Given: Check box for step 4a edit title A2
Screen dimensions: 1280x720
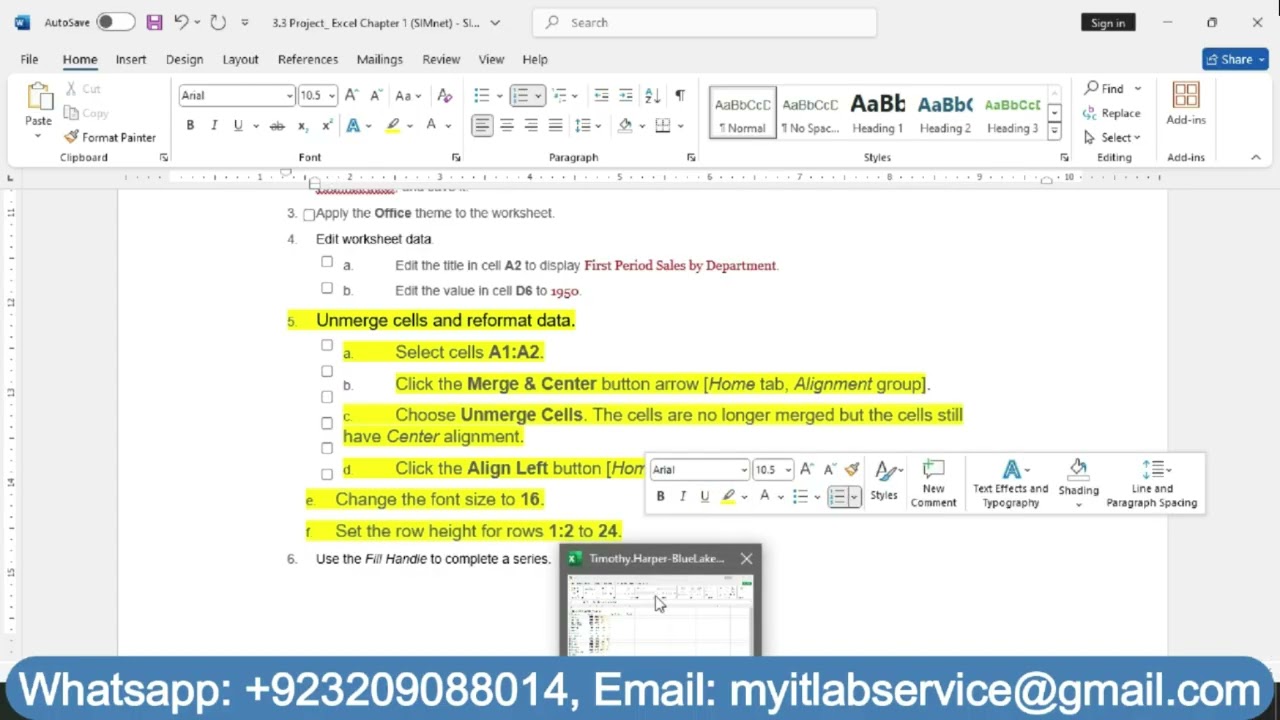Looking at the screenshot, I should coord(327,262).
